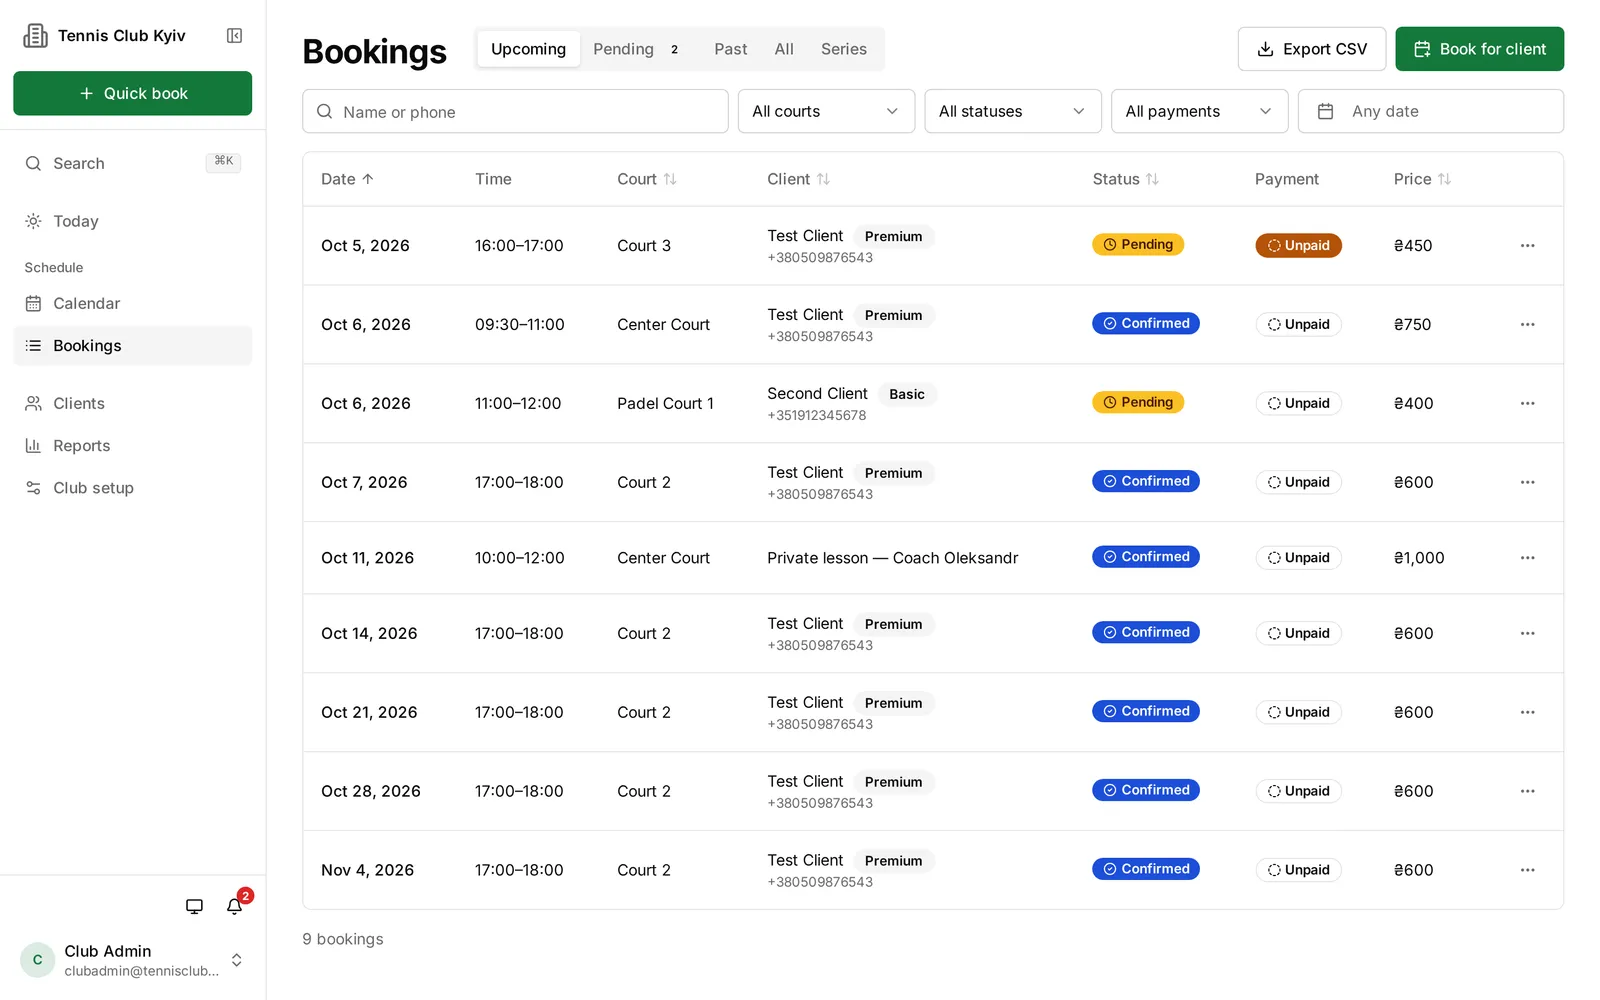The height and width of the screenshot is (1000, 1600).
Task: Sort by Price column arrows
Action: click(1444, 180)
